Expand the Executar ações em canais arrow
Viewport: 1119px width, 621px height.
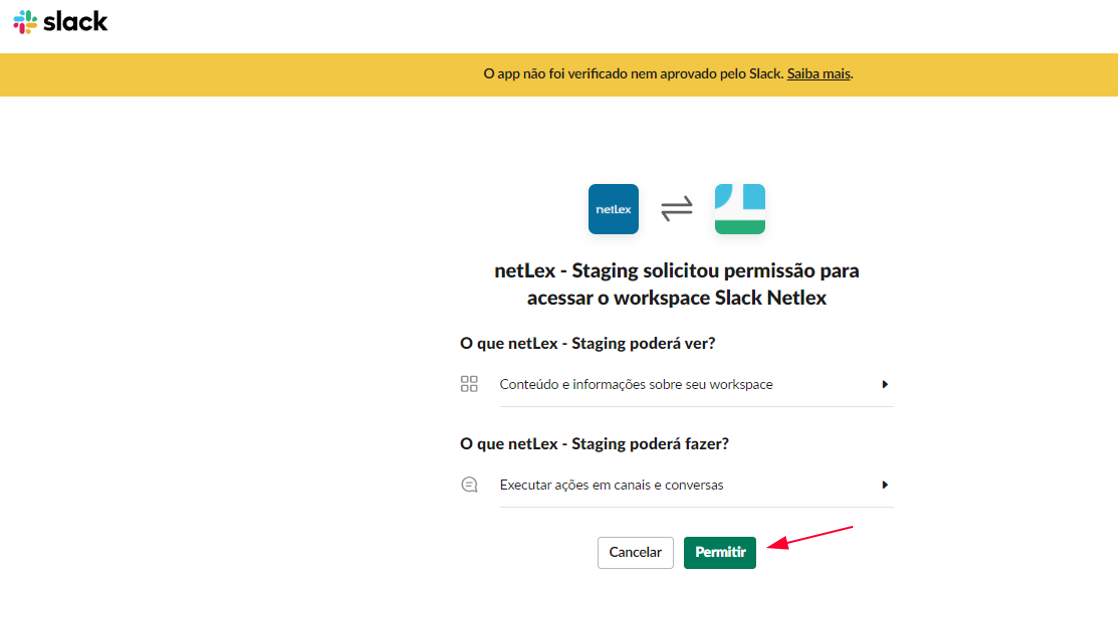point(884,485)
